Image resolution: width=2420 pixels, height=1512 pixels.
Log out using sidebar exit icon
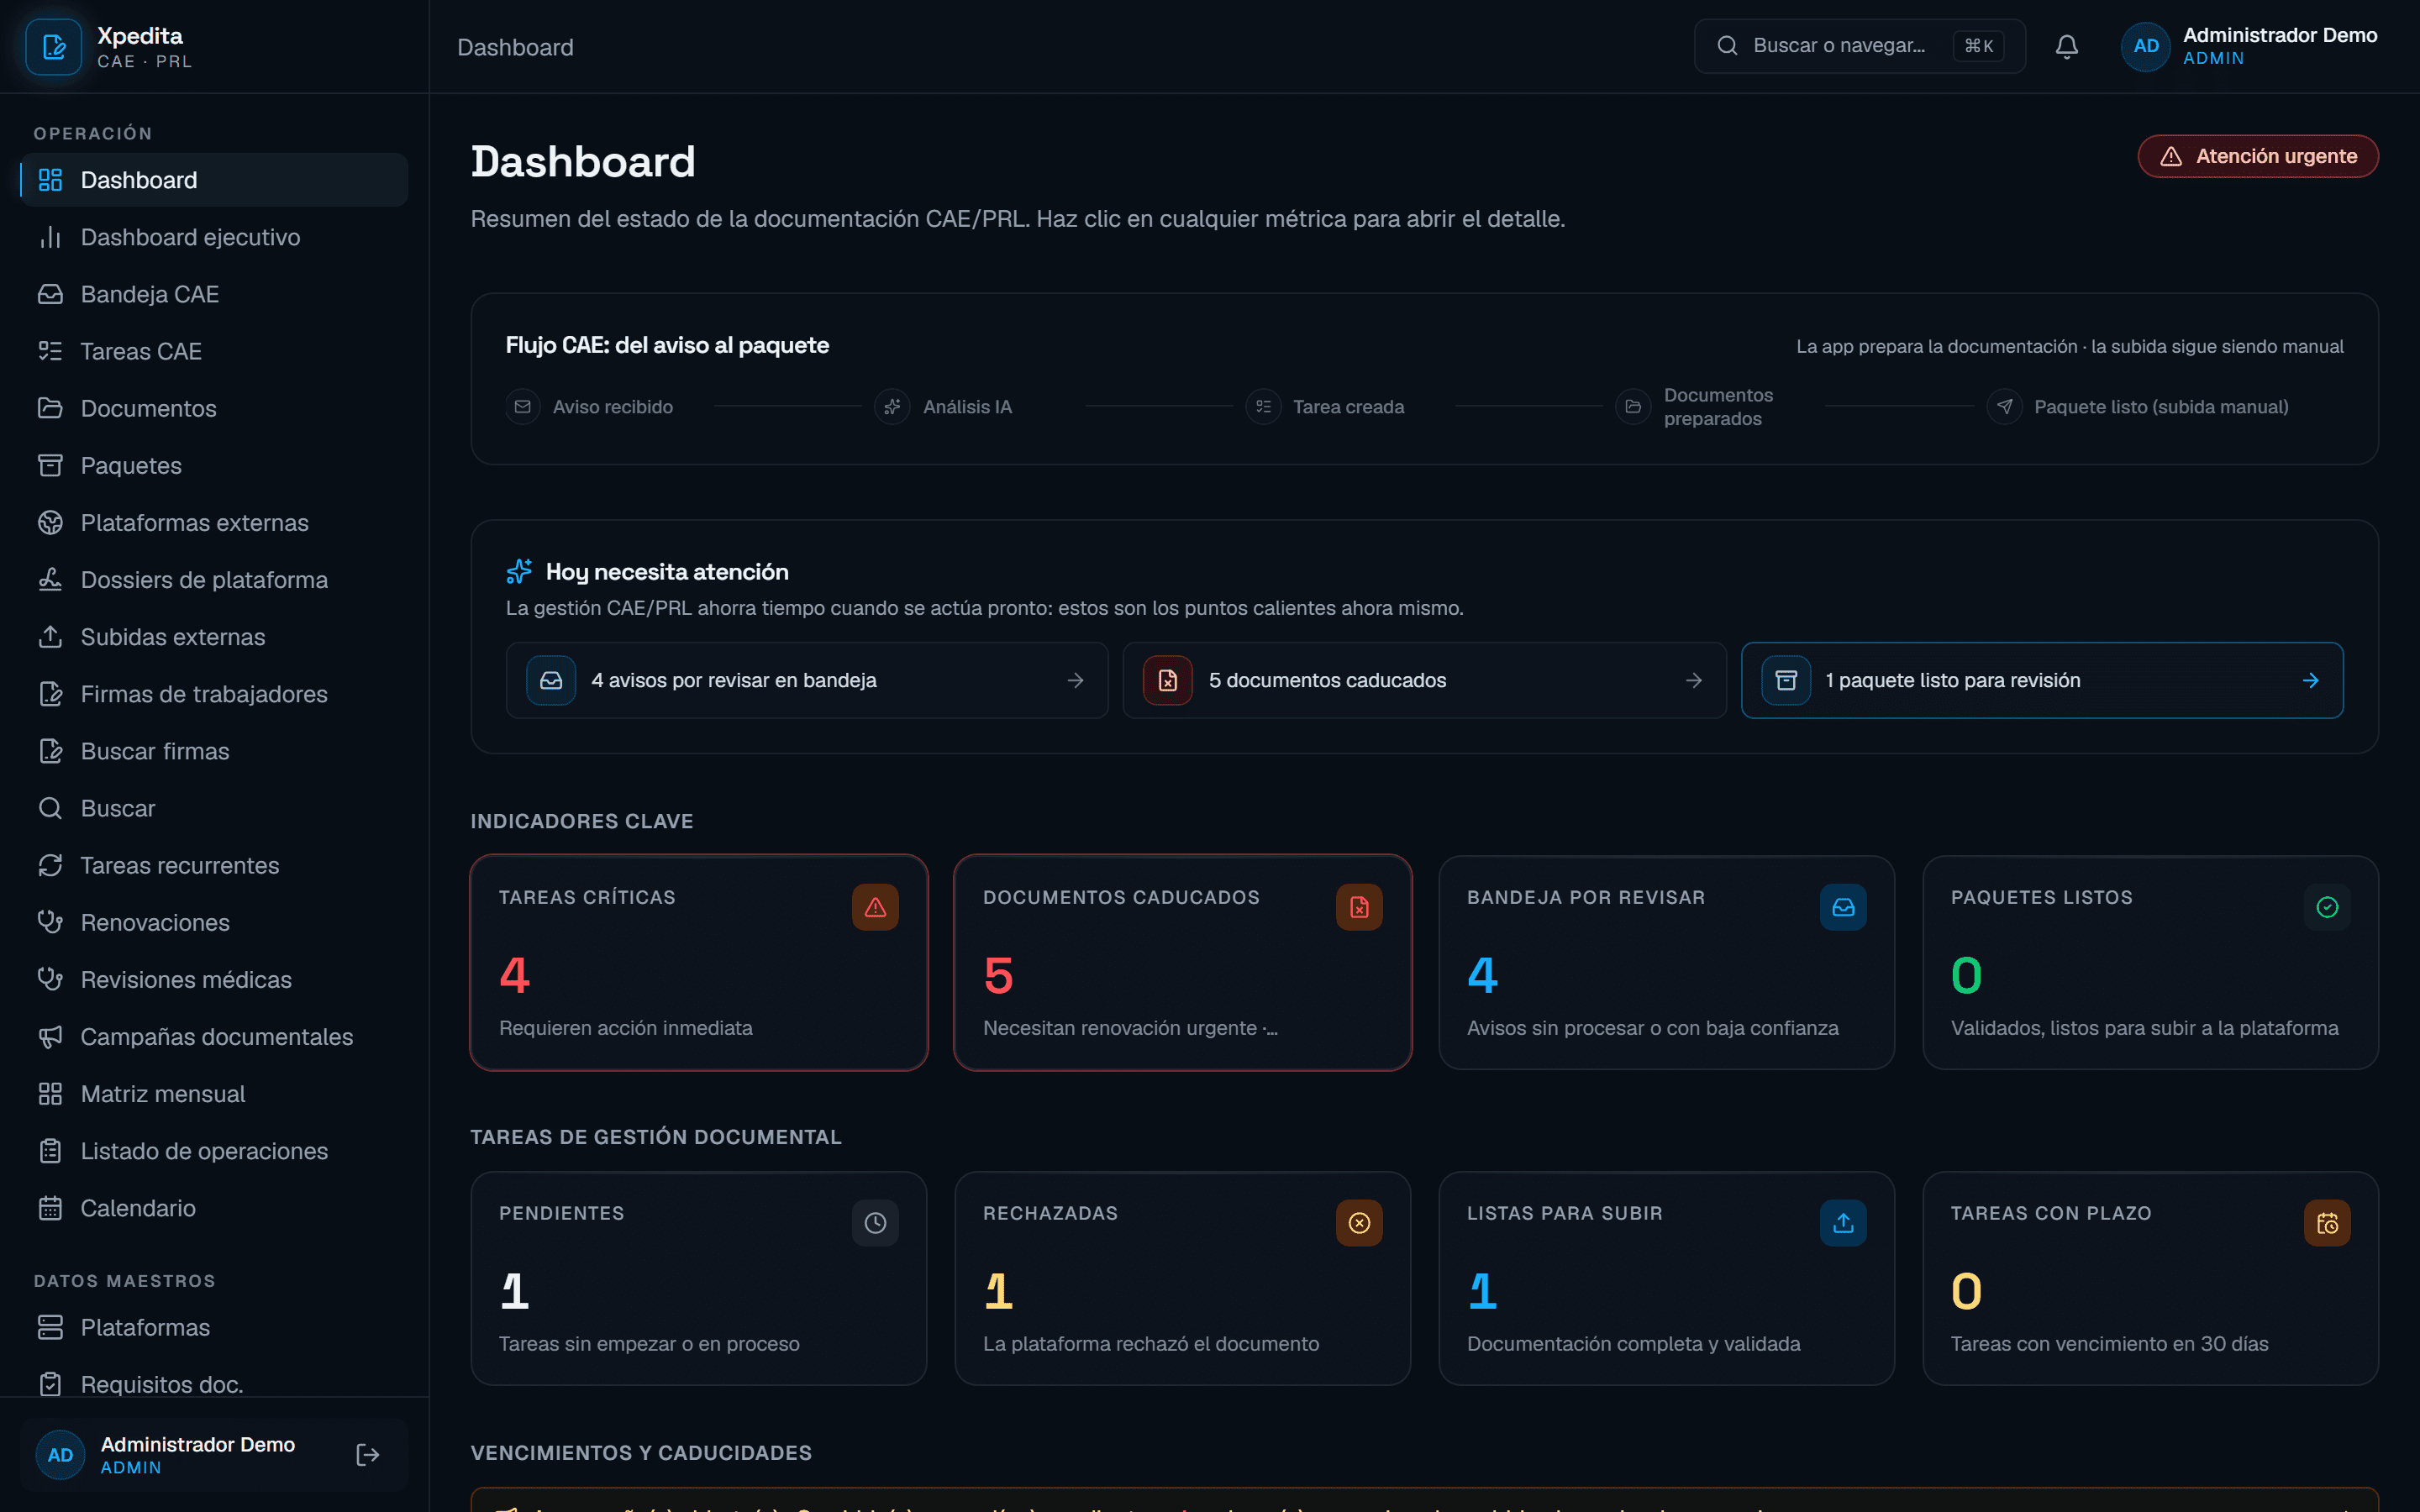point(368,1455)
